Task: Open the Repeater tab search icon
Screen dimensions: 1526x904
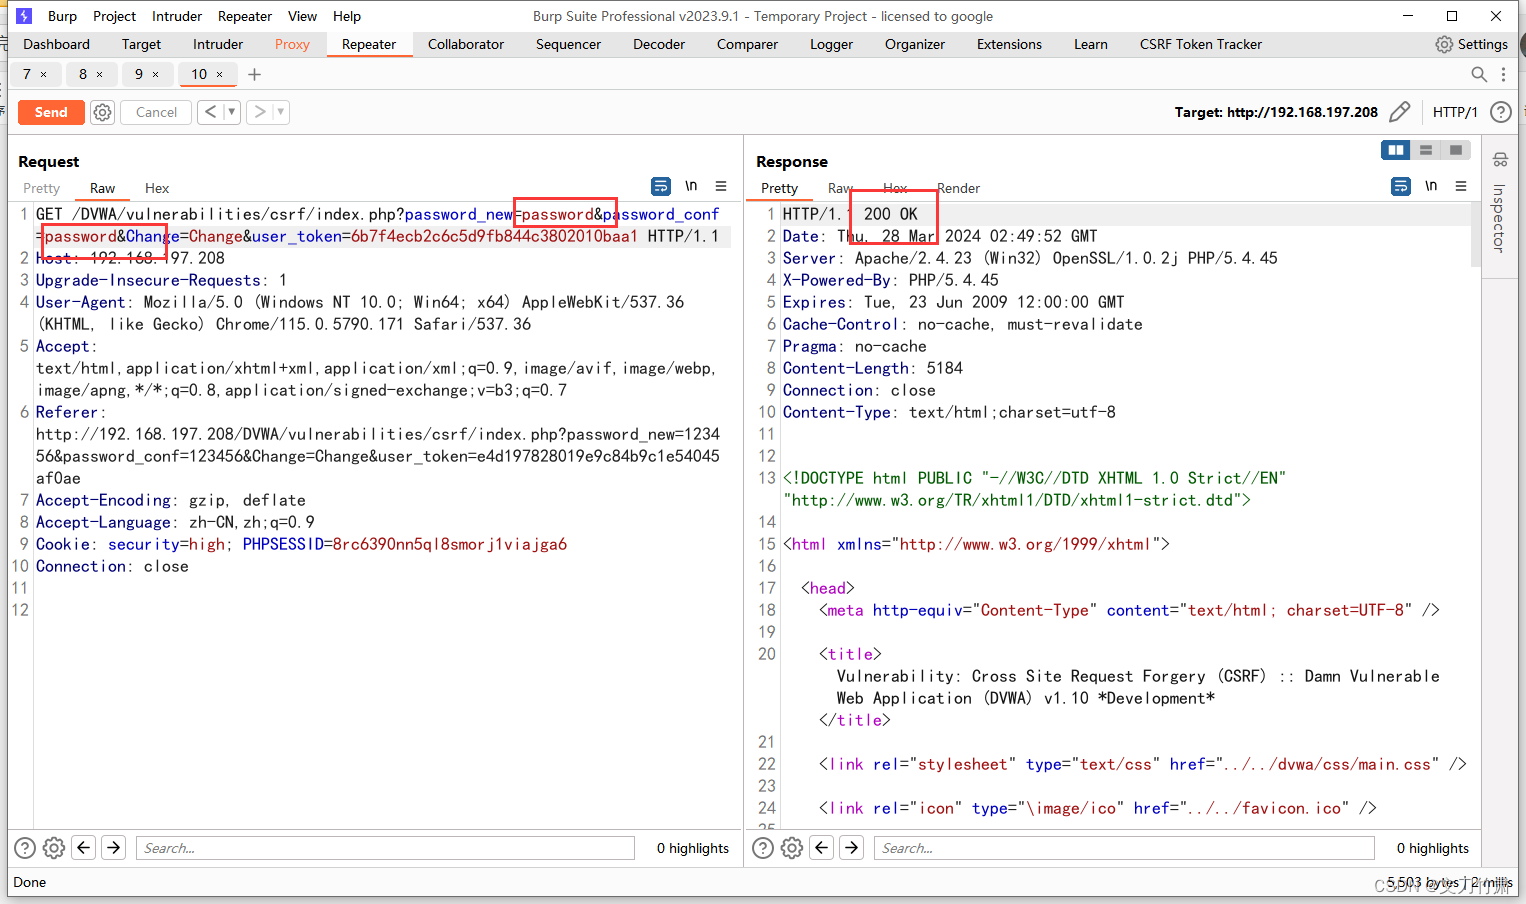Action: [x=1479, y=74]
